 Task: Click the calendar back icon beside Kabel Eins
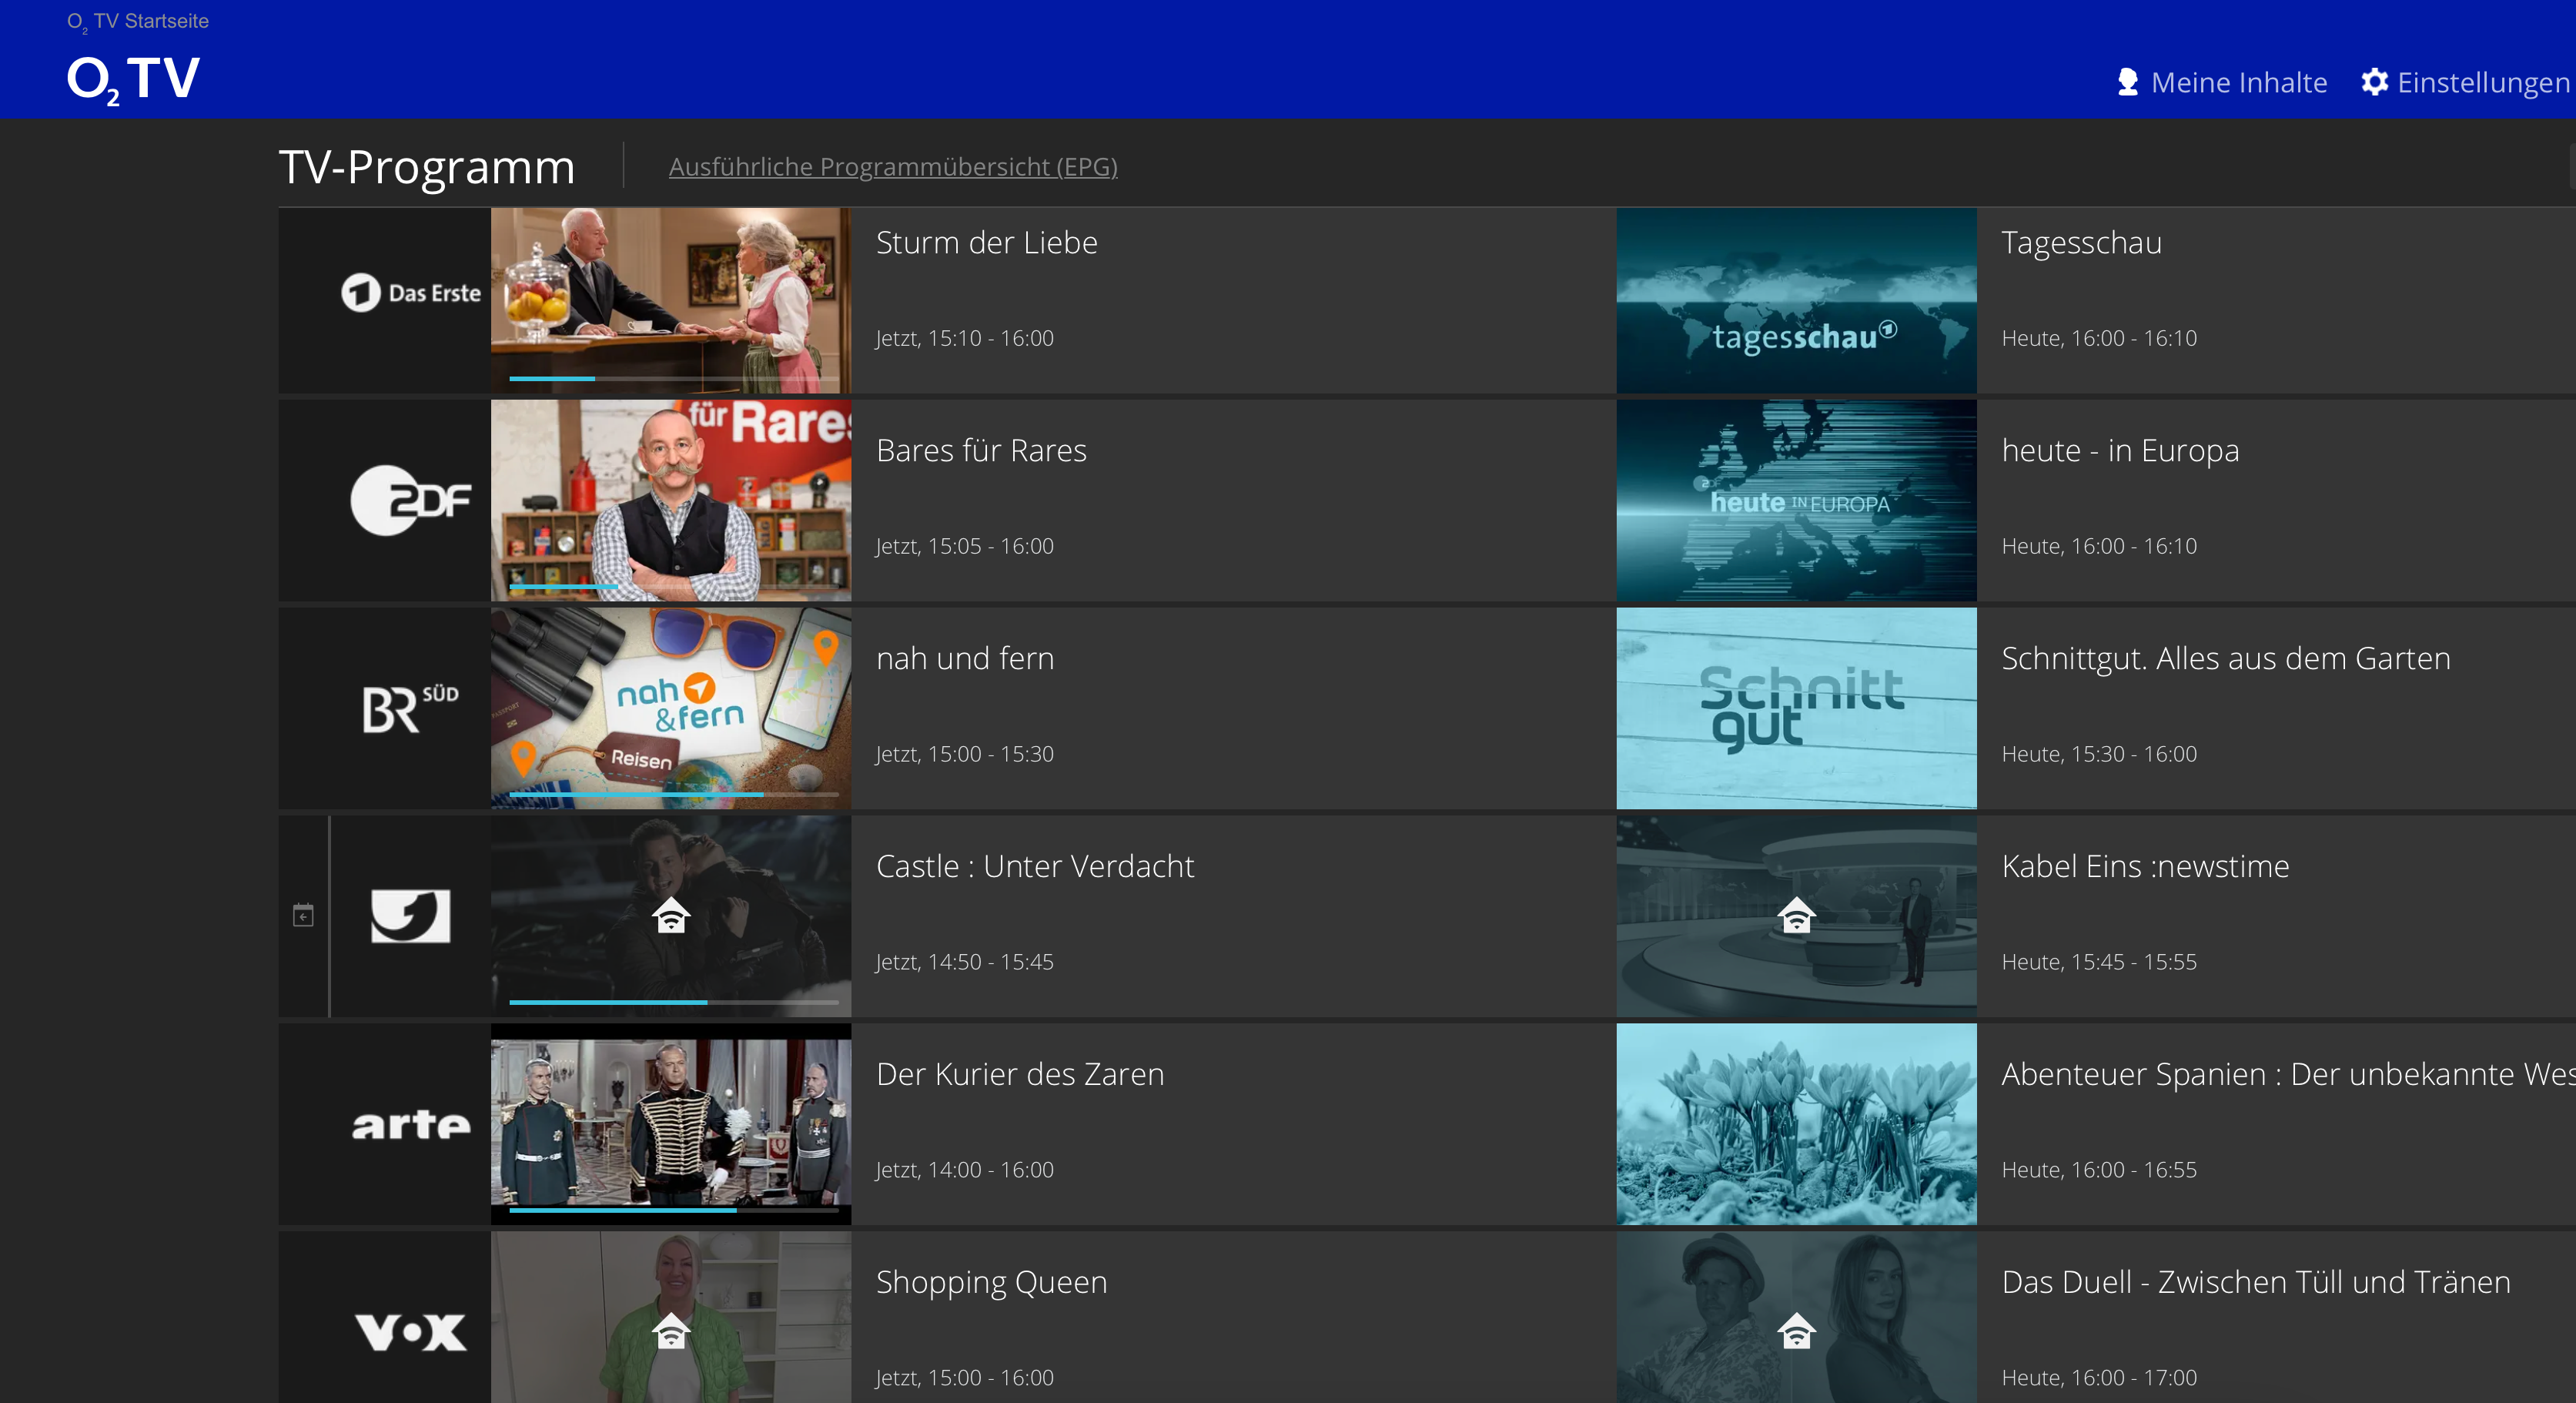(303, 915)
